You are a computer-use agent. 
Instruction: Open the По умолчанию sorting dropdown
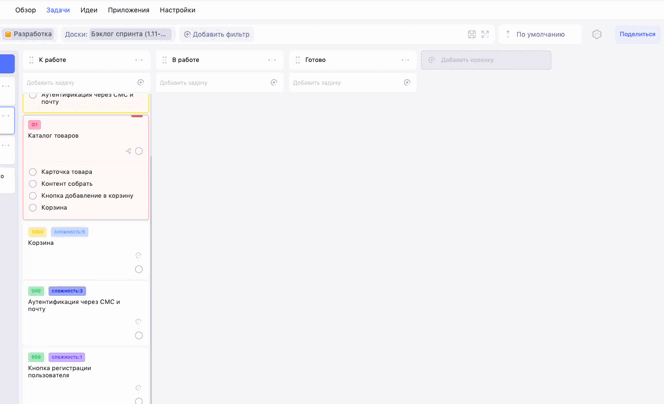click(540, 34)
